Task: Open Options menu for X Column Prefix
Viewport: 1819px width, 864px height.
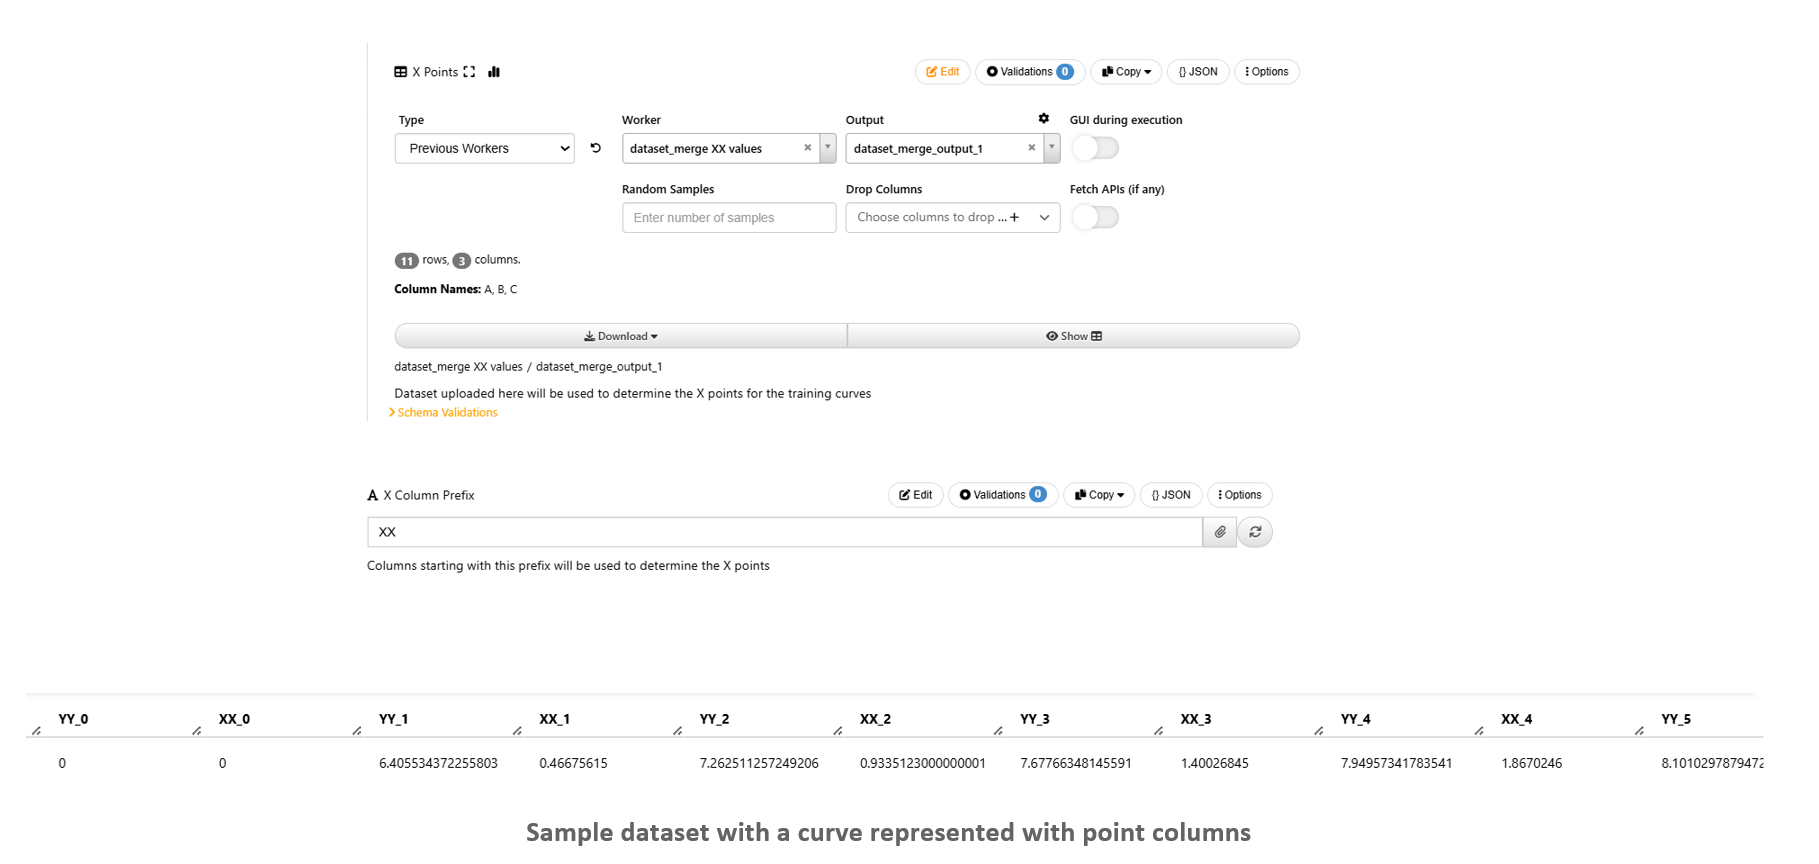Action: click(x=1240, y=495)
